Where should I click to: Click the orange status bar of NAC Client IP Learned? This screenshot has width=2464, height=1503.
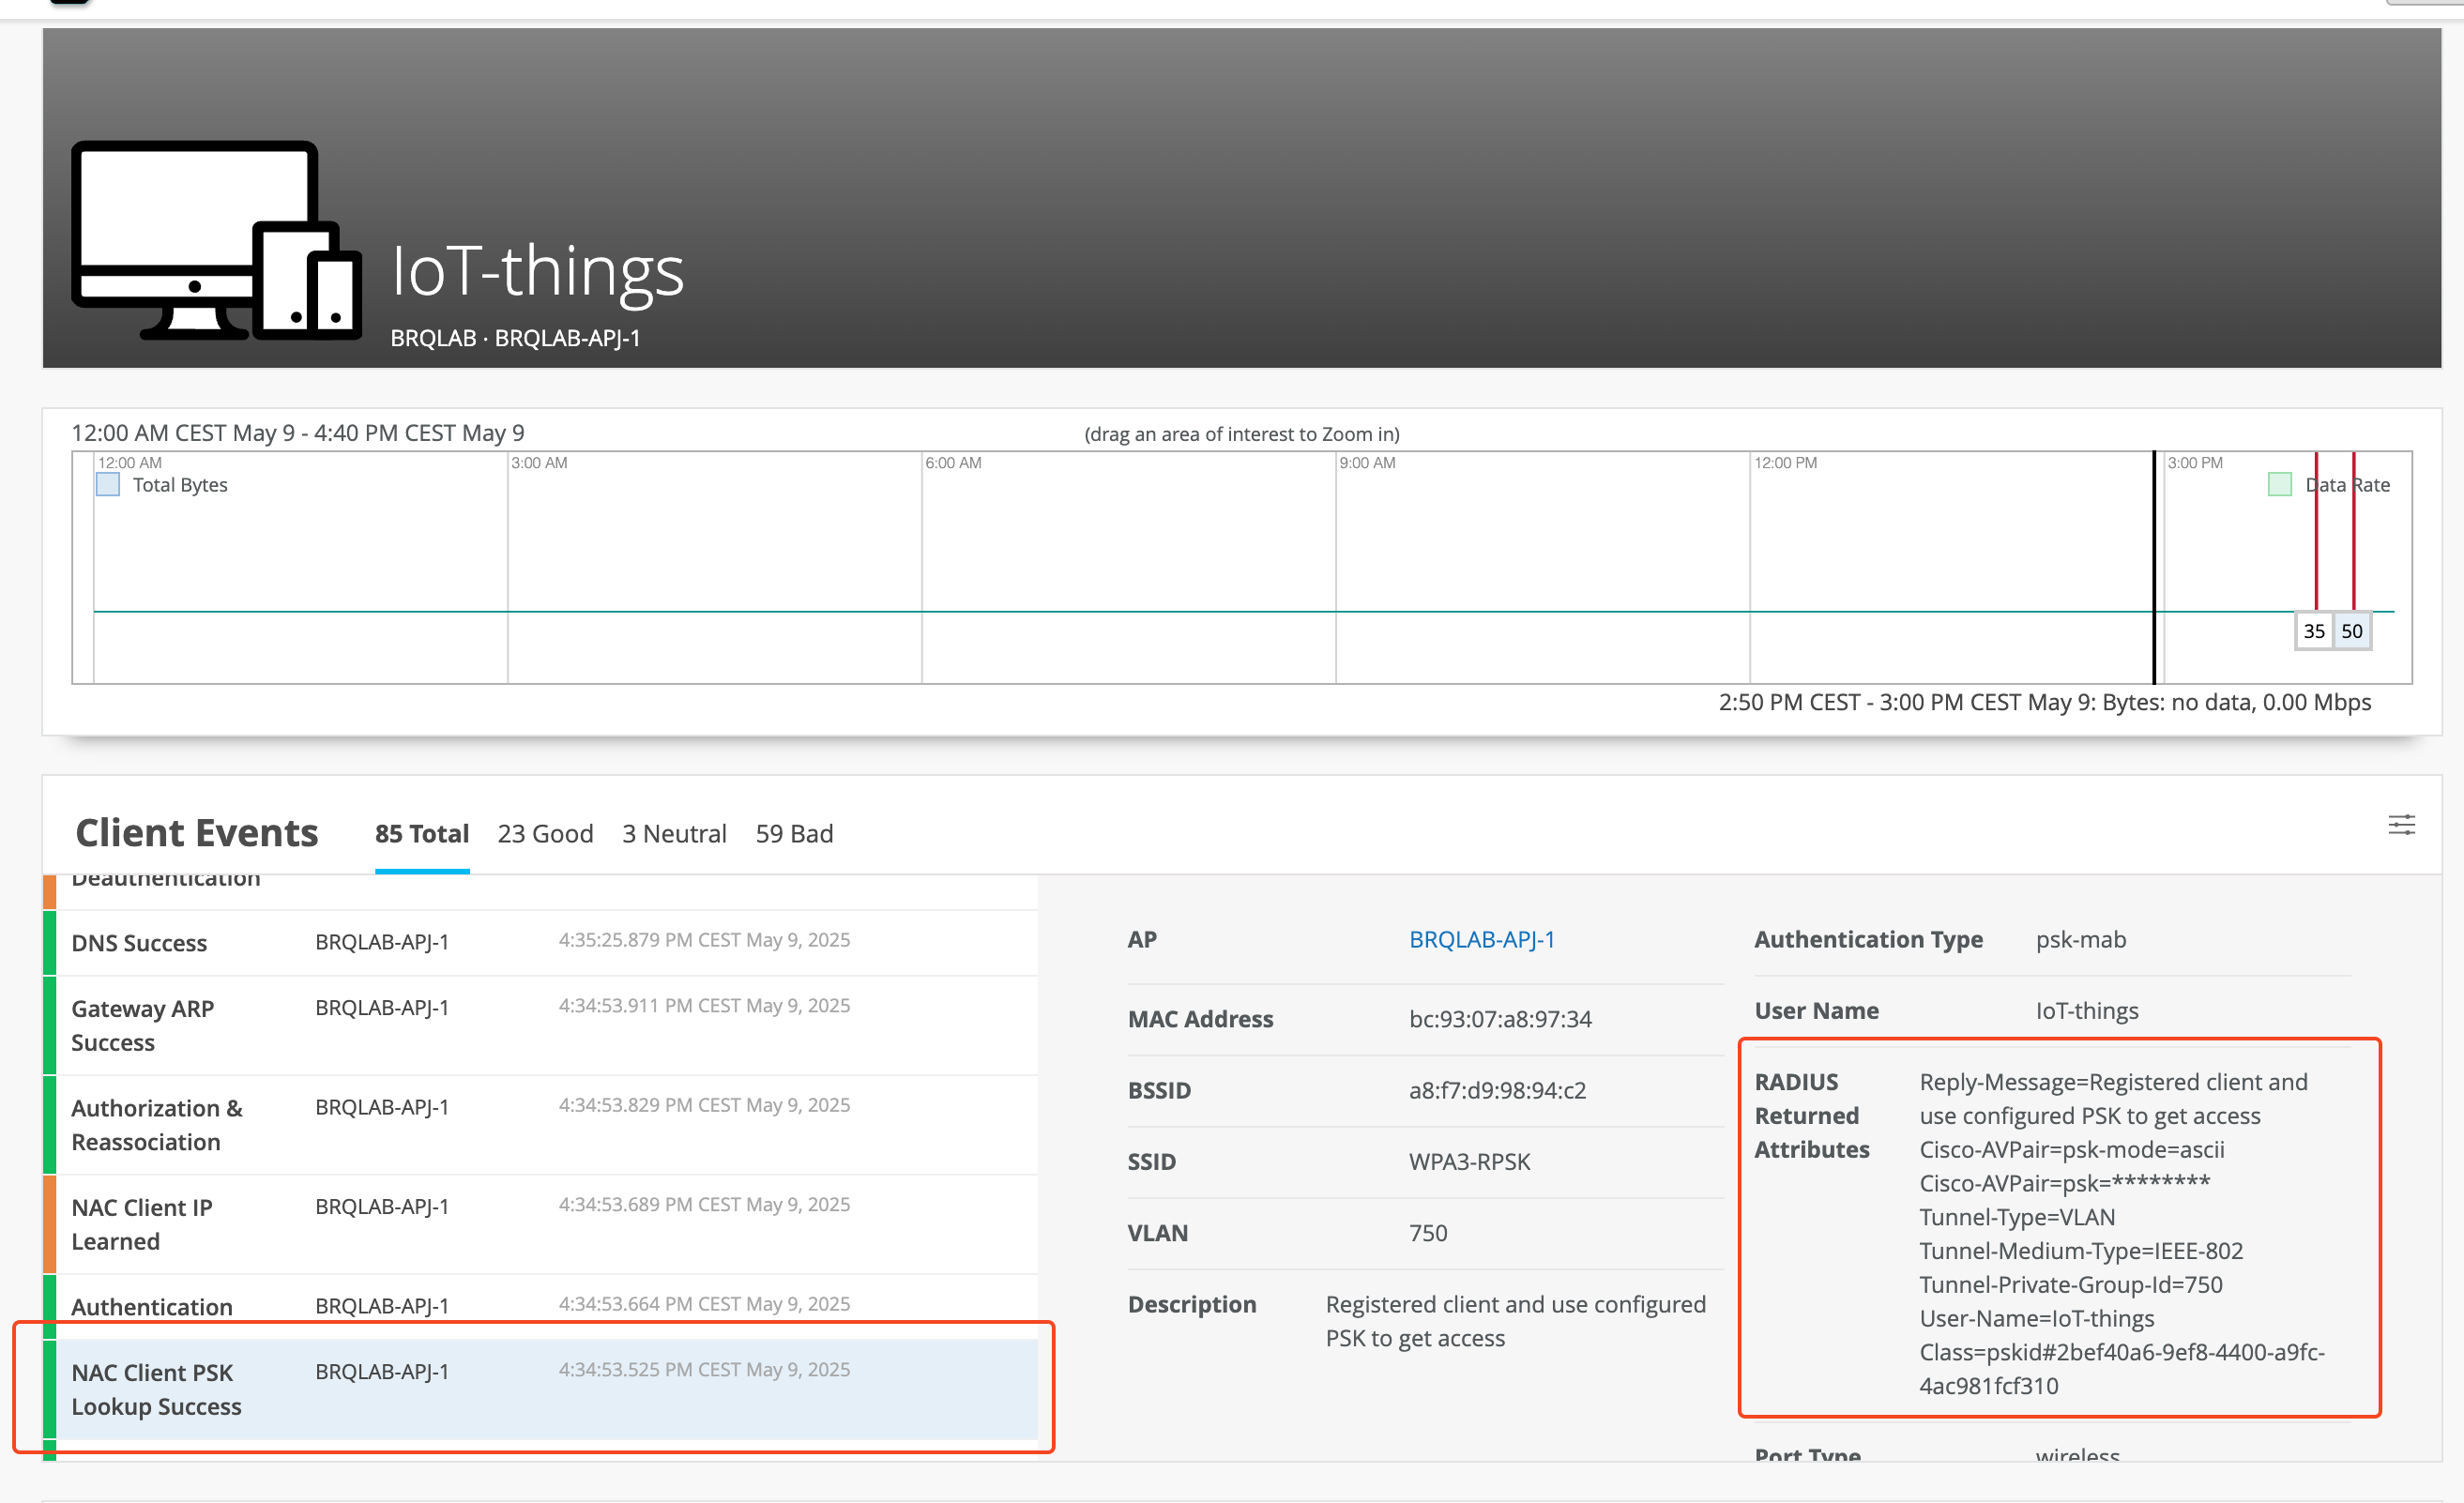pos(49,1223)
